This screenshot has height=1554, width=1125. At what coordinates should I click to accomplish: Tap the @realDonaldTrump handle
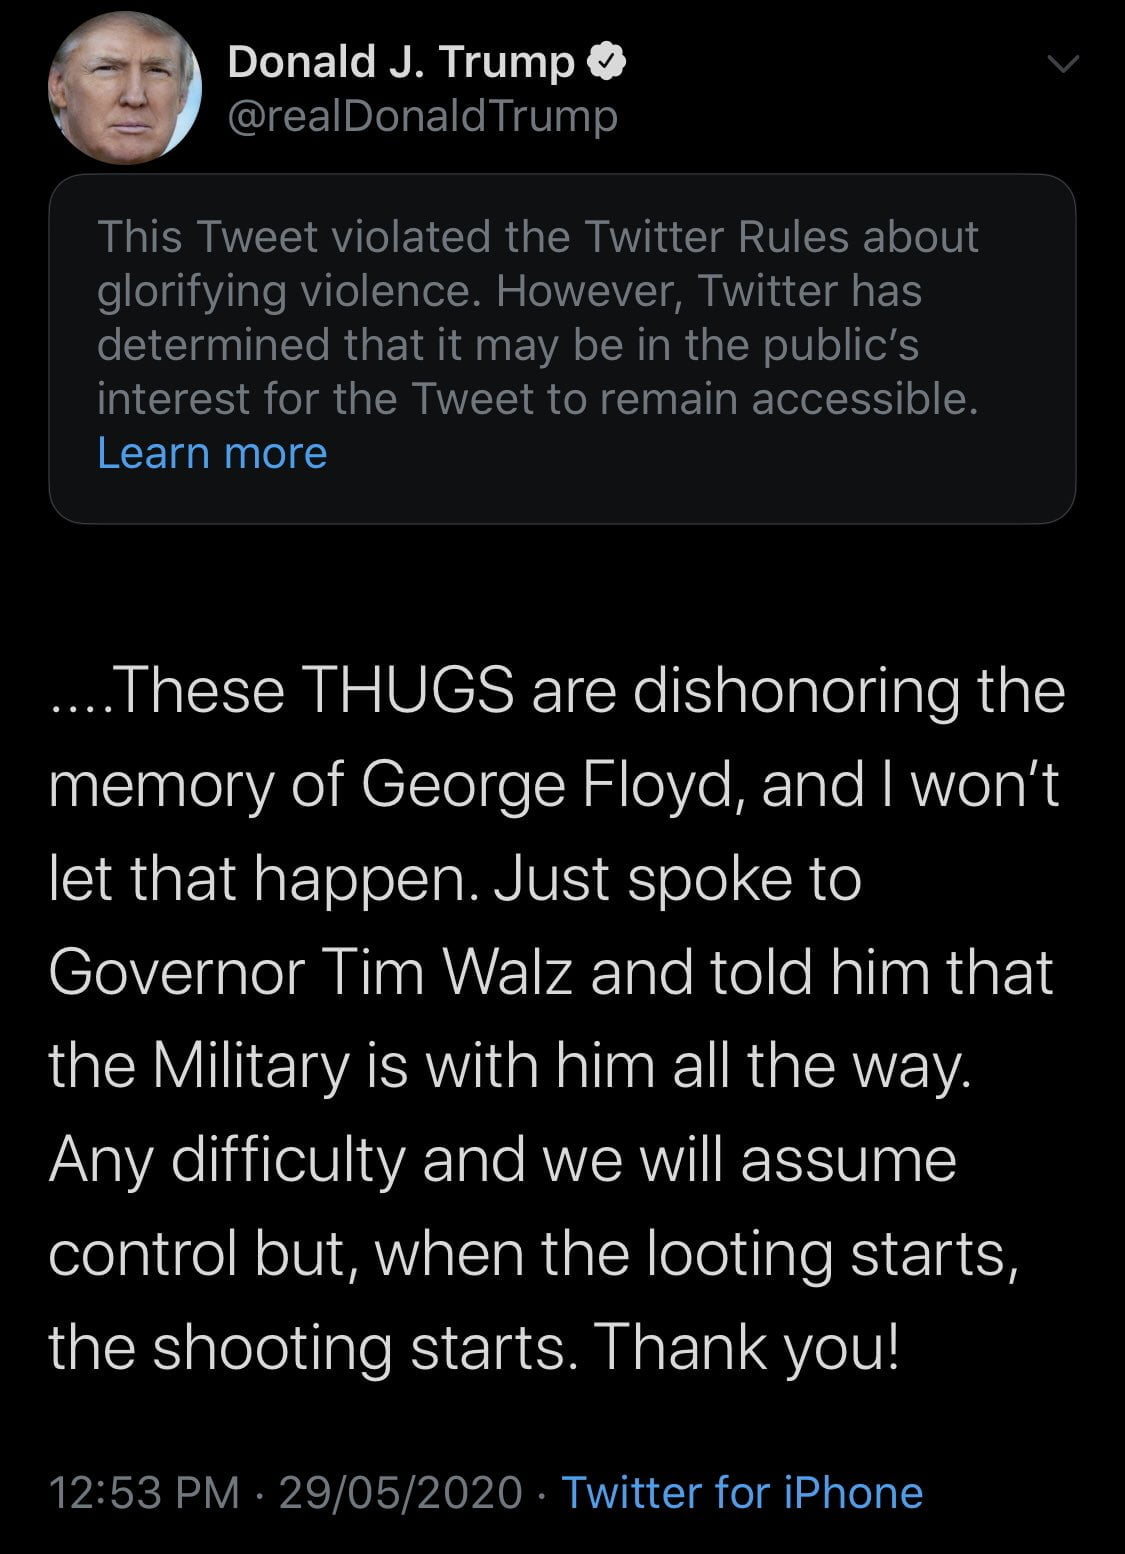coord(422,116)
